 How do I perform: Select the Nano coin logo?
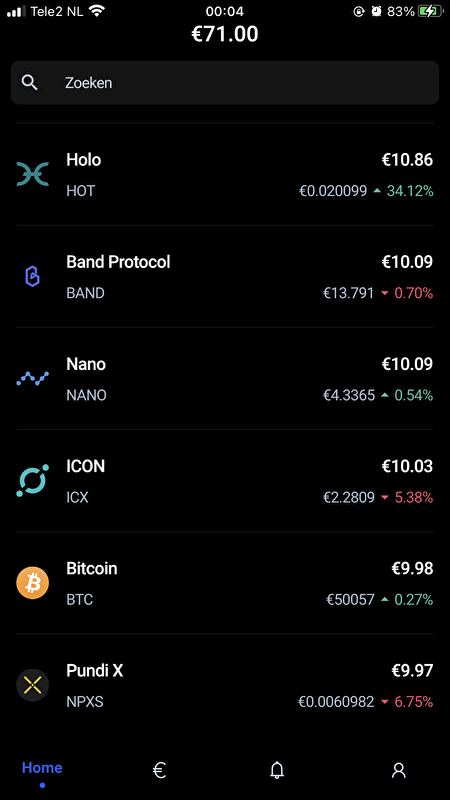click(x=33, y=378)
